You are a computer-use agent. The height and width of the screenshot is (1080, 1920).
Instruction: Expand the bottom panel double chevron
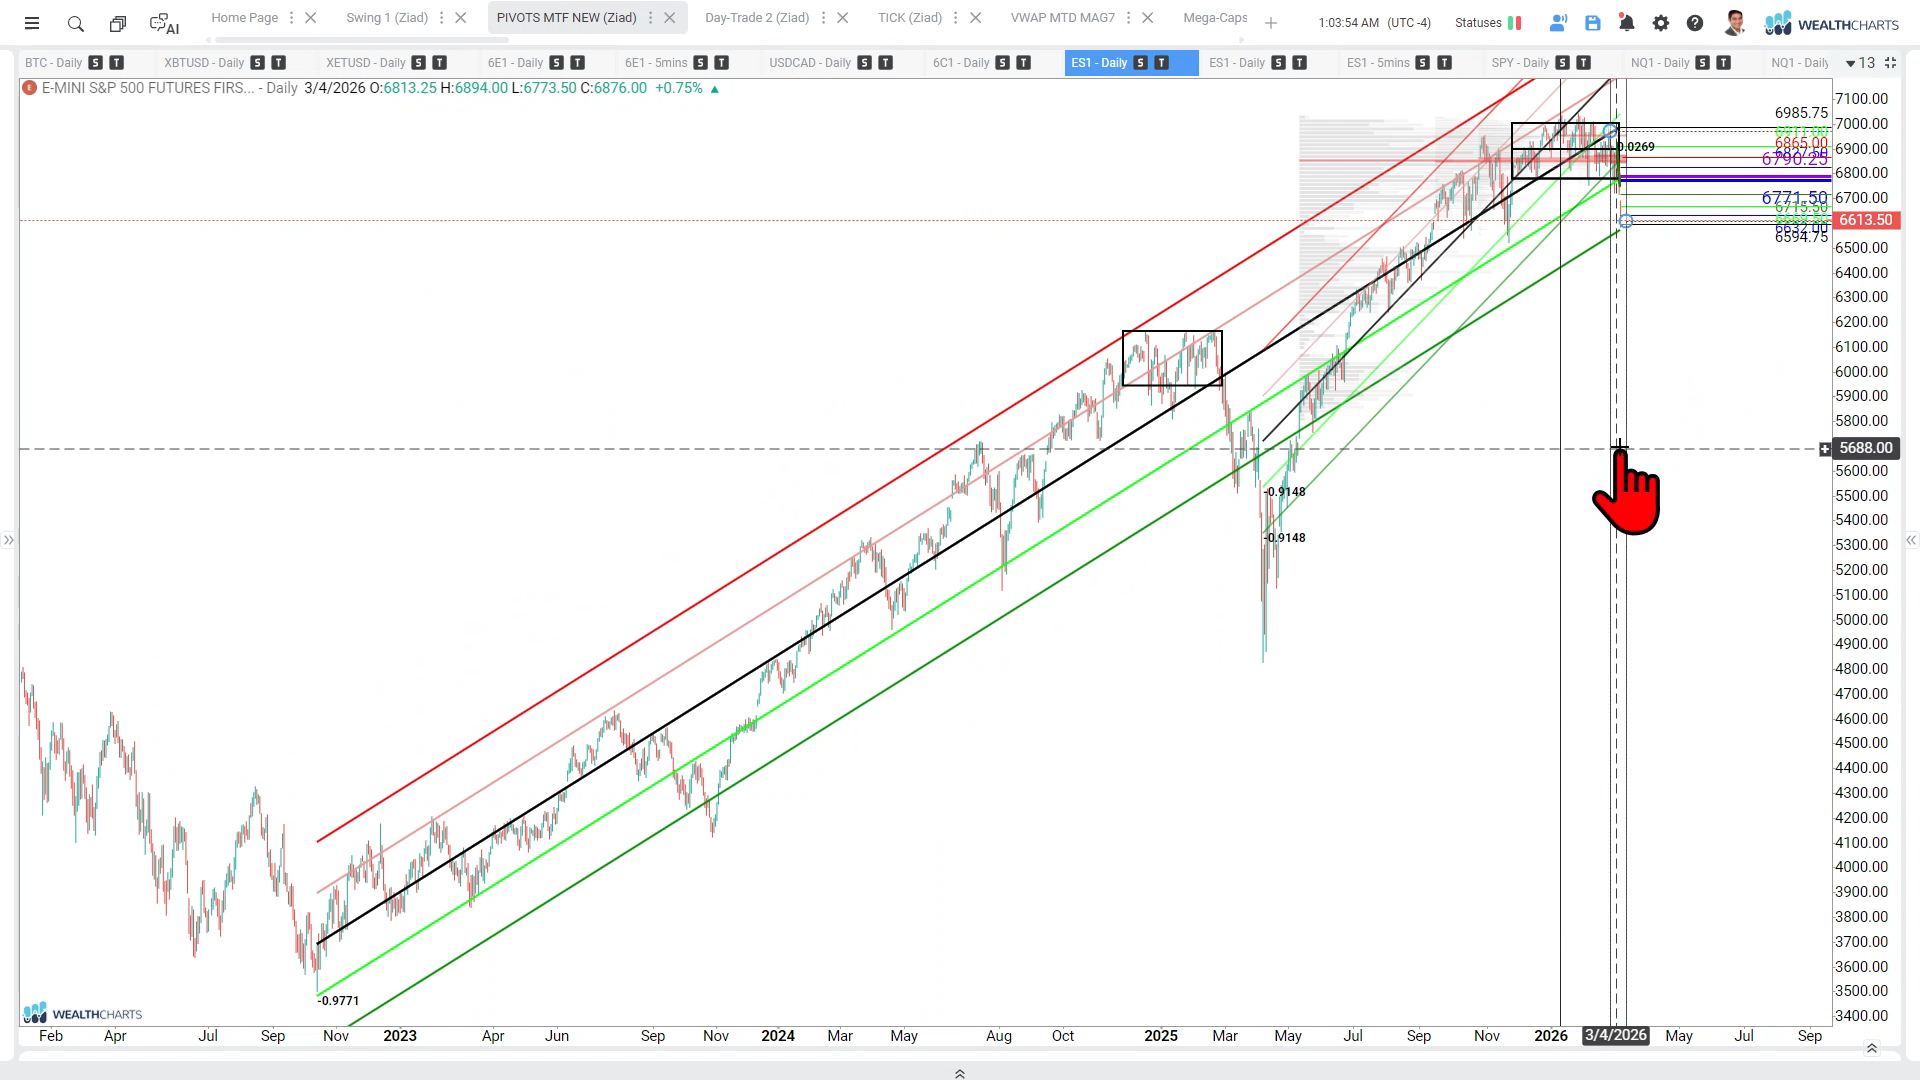coord(960,1073)
